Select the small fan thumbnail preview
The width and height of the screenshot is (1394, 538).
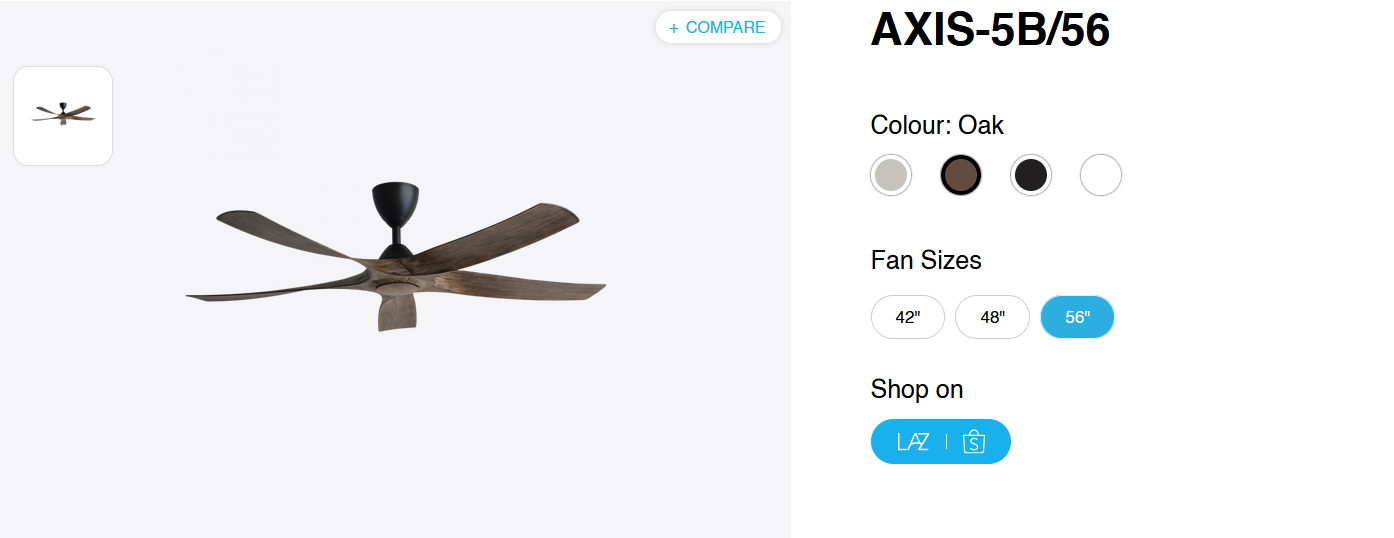tap(63, 116)
